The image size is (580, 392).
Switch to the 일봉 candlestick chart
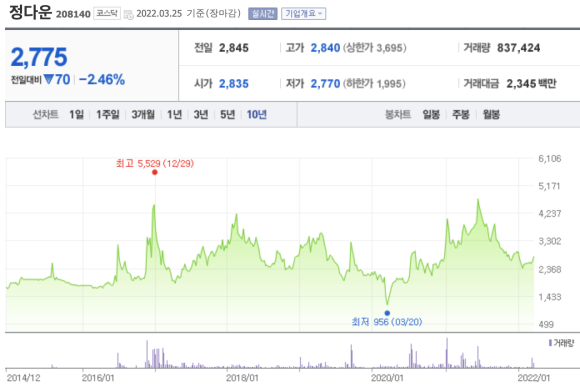click(431, 115)
